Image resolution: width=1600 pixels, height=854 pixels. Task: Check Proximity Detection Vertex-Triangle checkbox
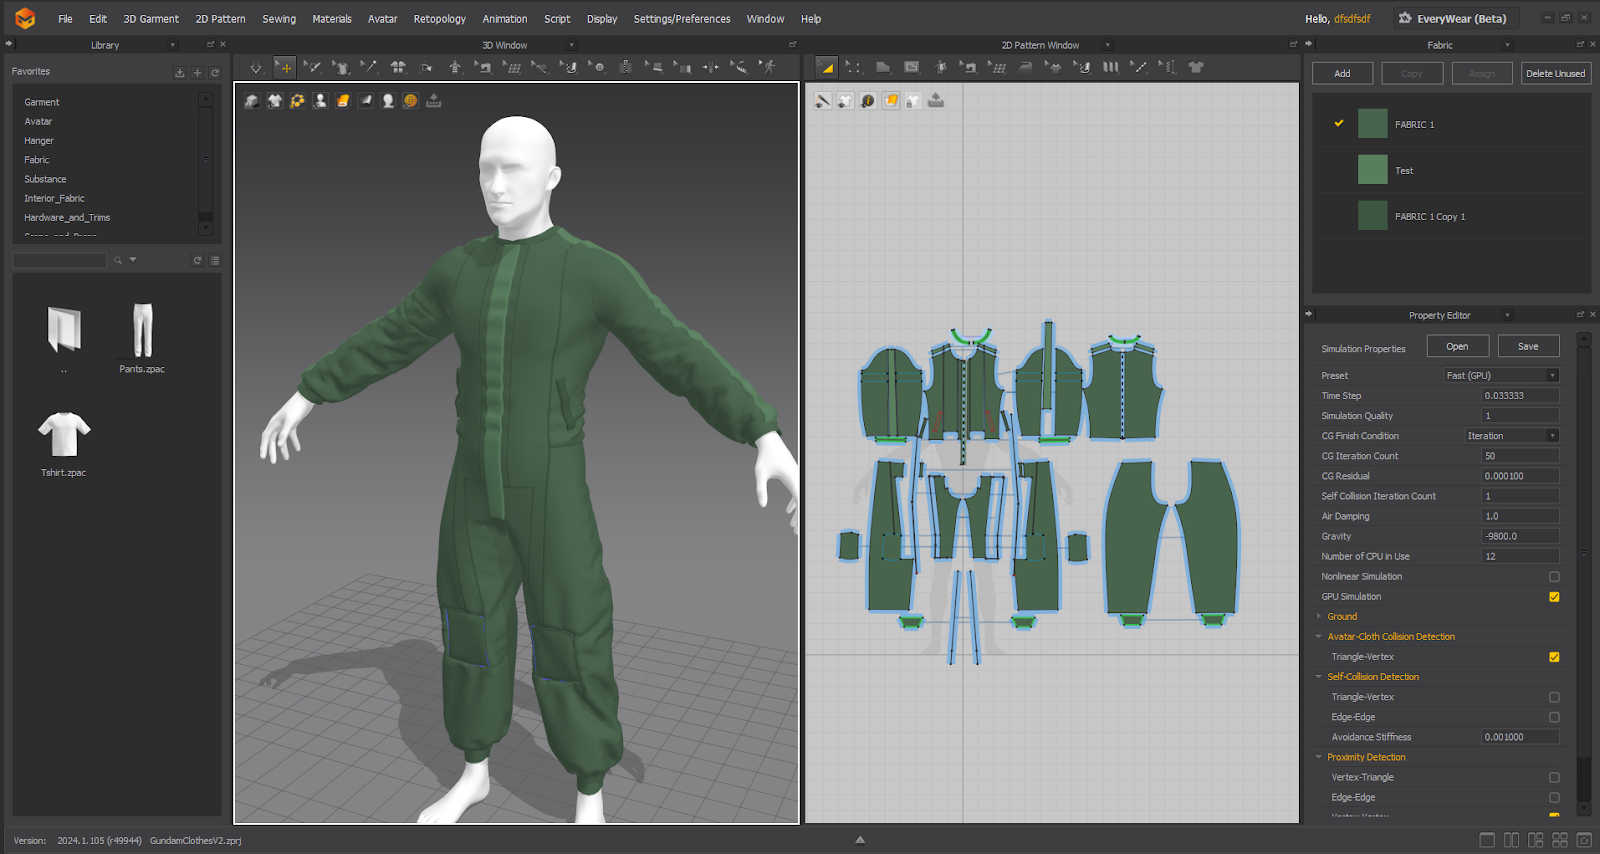pos(1554,777)
